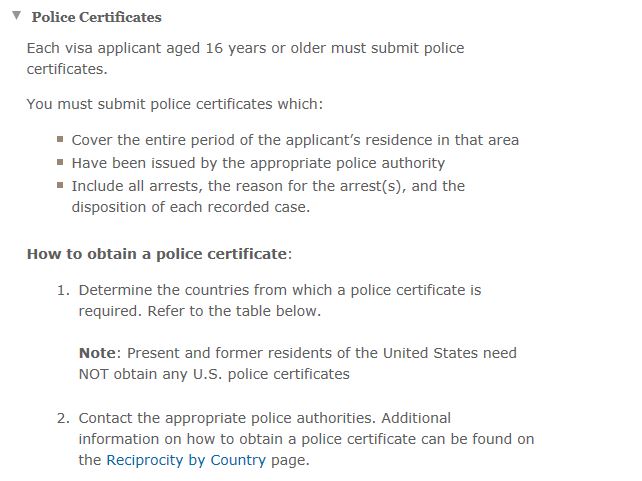Viewport: 642px width, 481px height.
Task: Click "You must submit police certificates which" text
Action: 175,103
